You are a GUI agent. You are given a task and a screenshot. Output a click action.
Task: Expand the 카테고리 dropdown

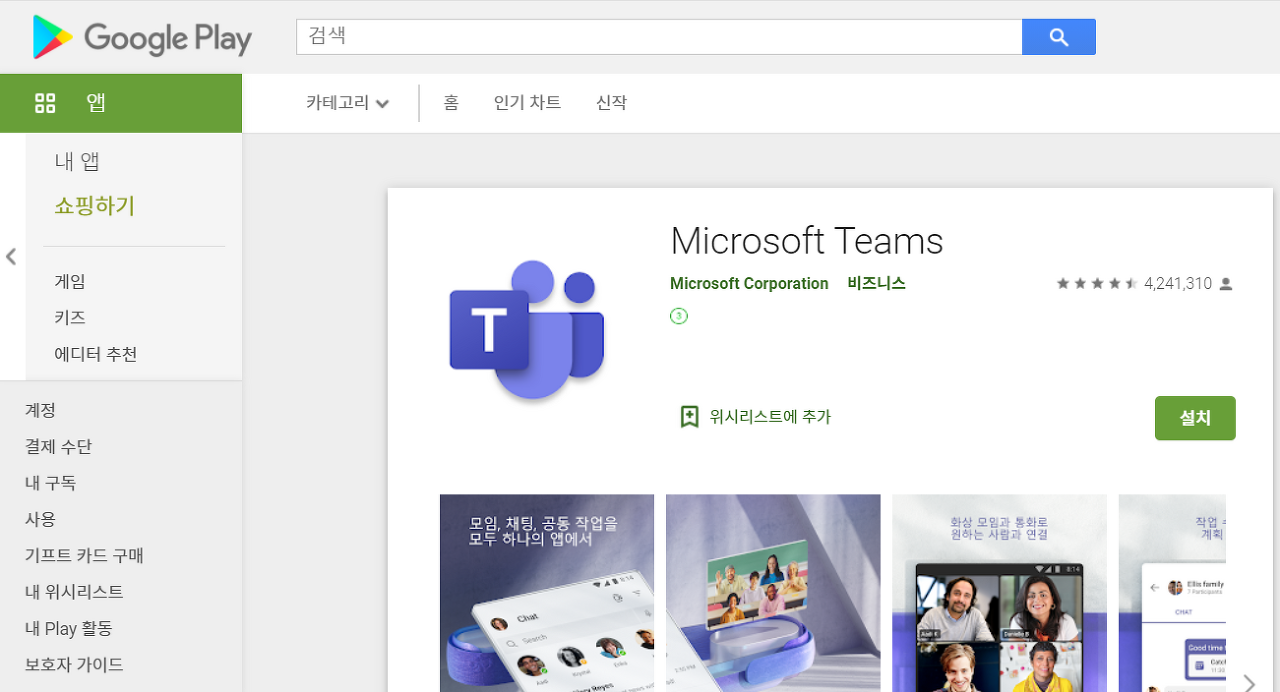coord(347,103)
